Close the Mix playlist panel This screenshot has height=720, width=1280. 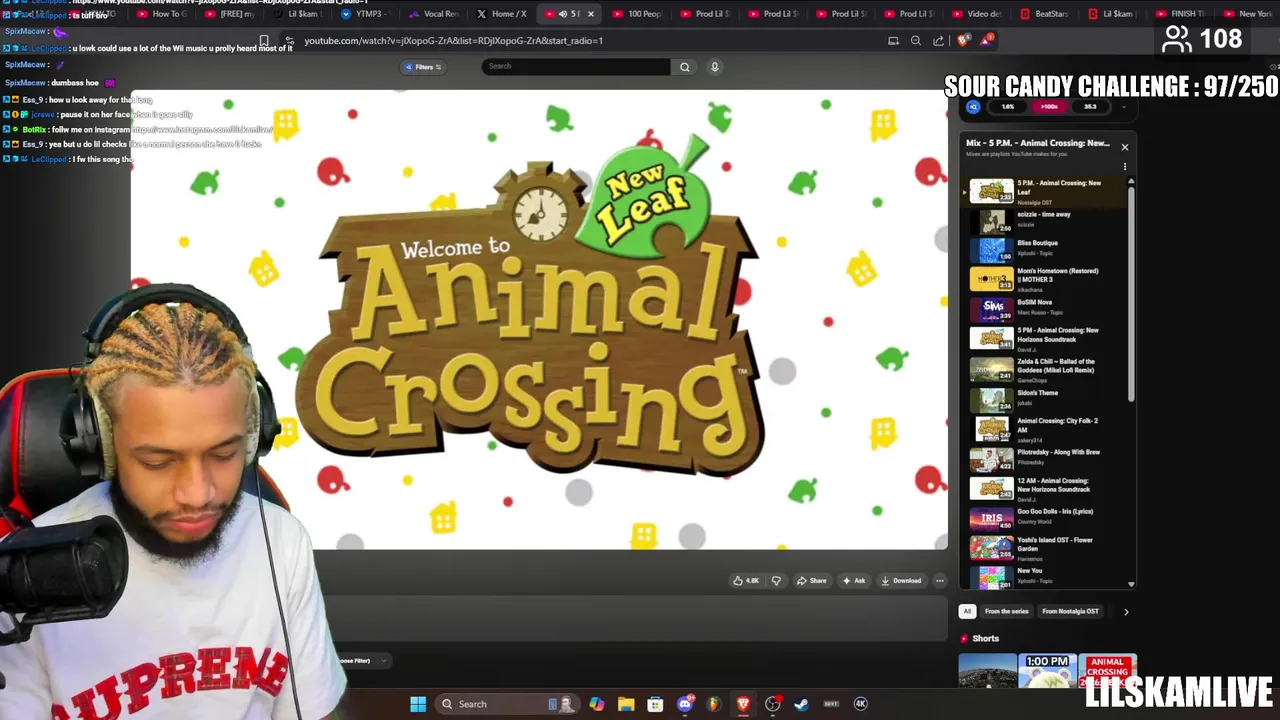click(x=1124, y=147)
